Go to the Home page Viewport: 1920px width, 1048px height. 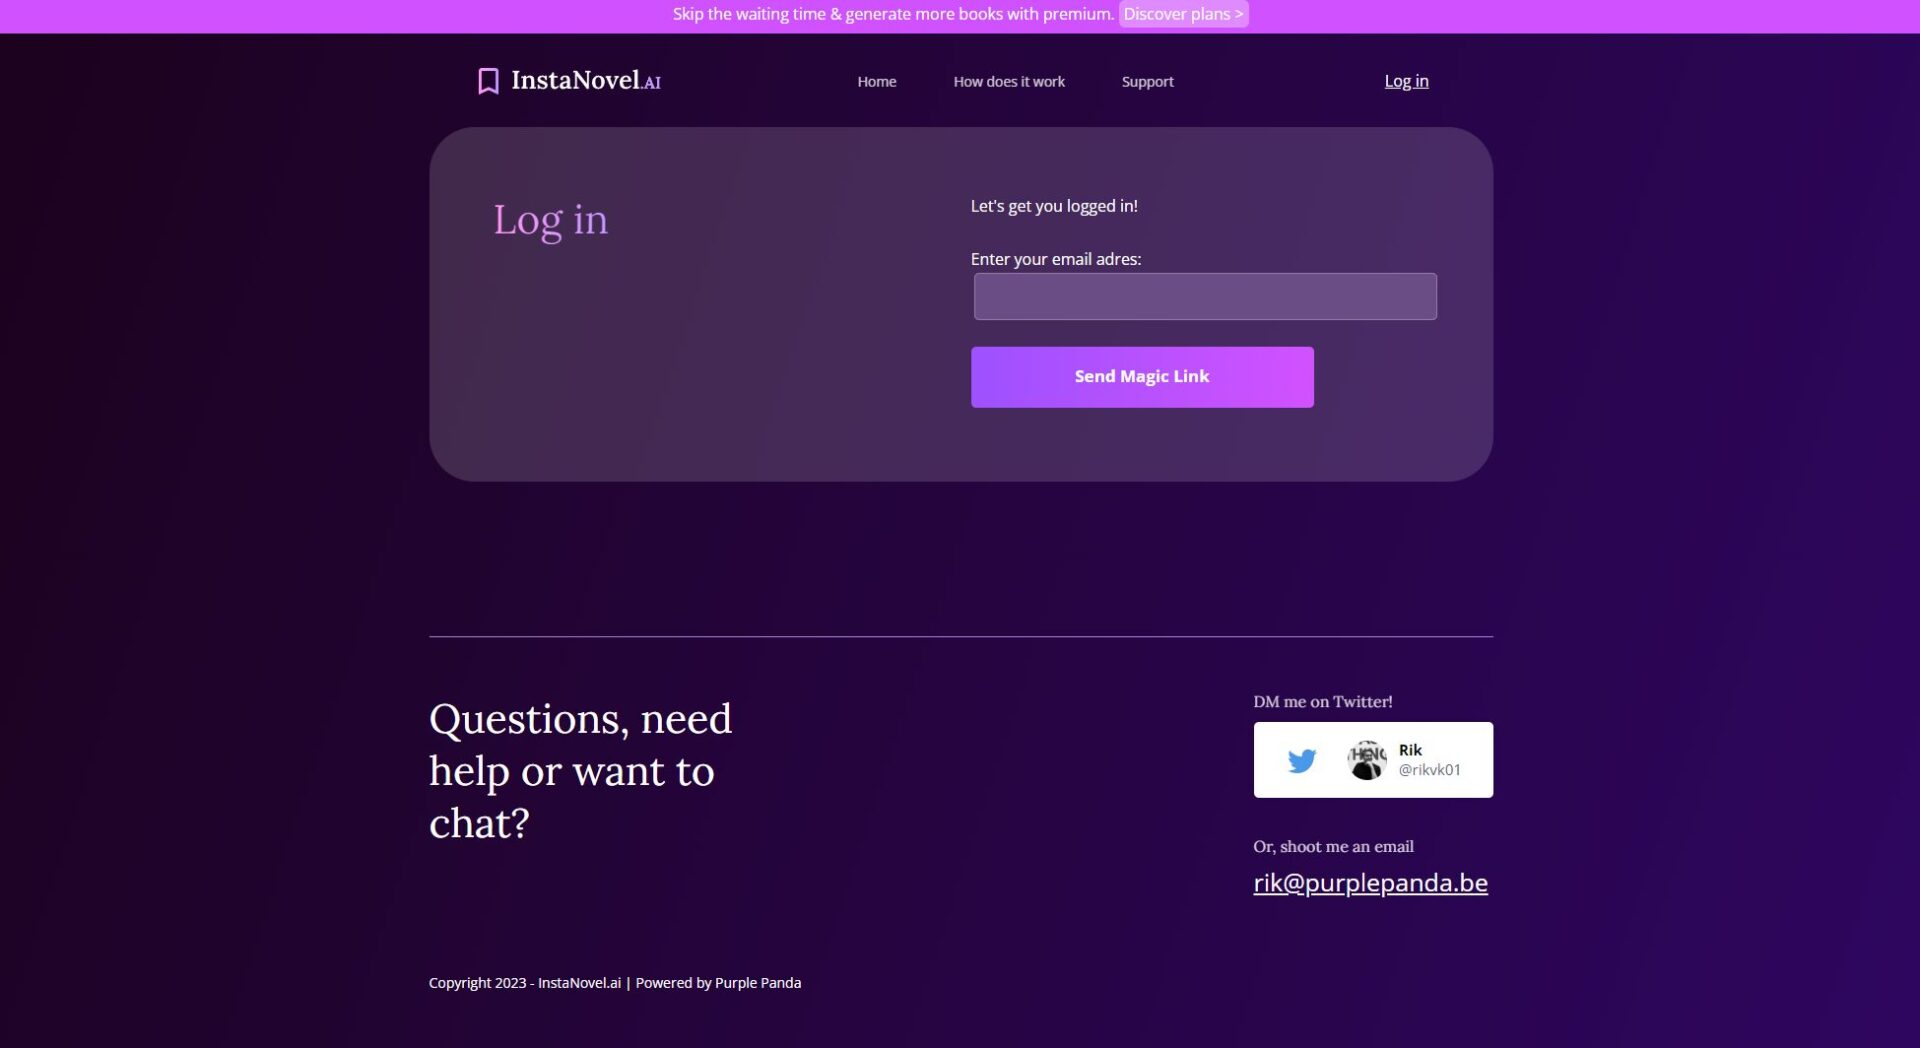pos(876,82)
